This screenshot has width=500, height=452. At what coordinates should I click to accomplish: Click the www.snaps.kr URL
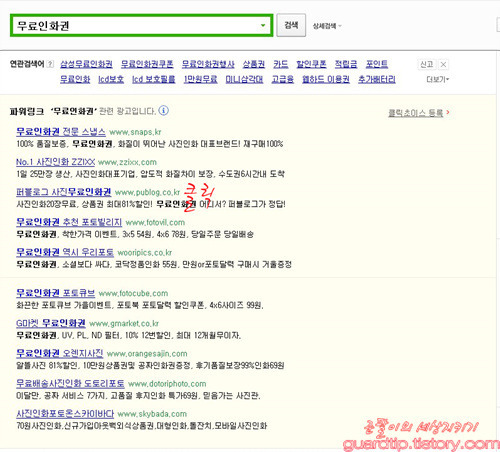coord(135,132)
